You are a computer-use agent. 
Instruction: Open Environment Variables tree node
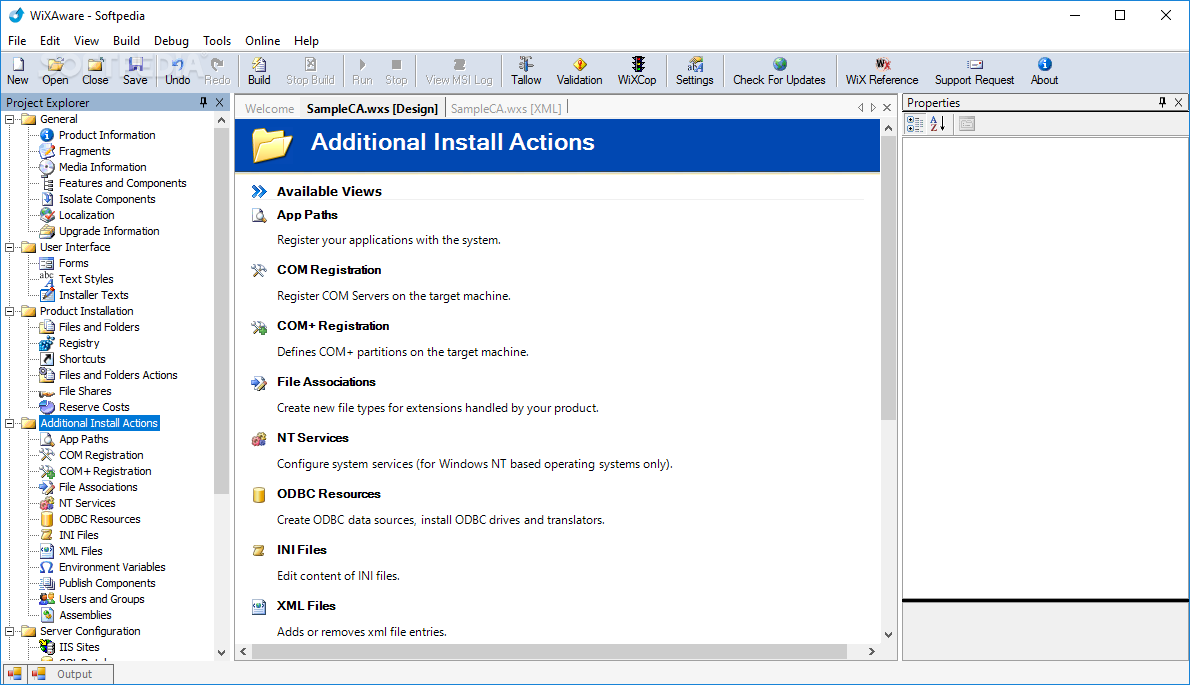112,567
